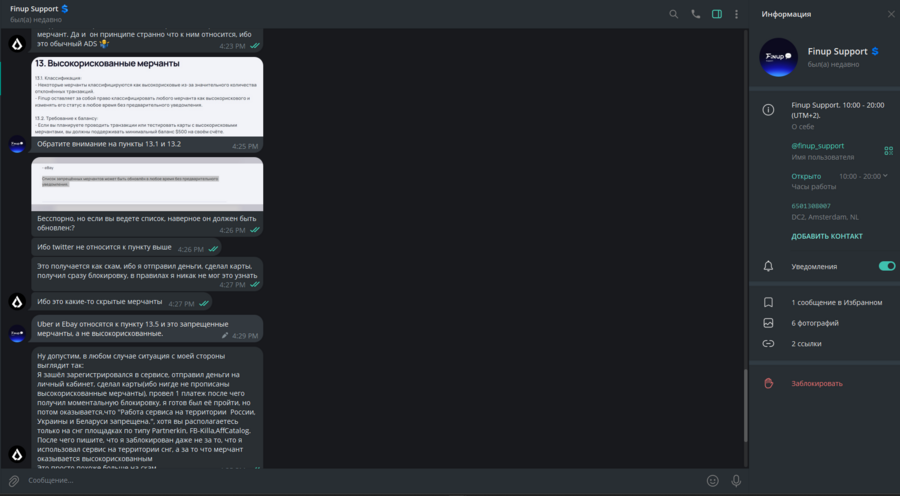This screenshot has height=496, width=900.
Task: Click the chat scrollbar thumb
Action: point(746,405)
